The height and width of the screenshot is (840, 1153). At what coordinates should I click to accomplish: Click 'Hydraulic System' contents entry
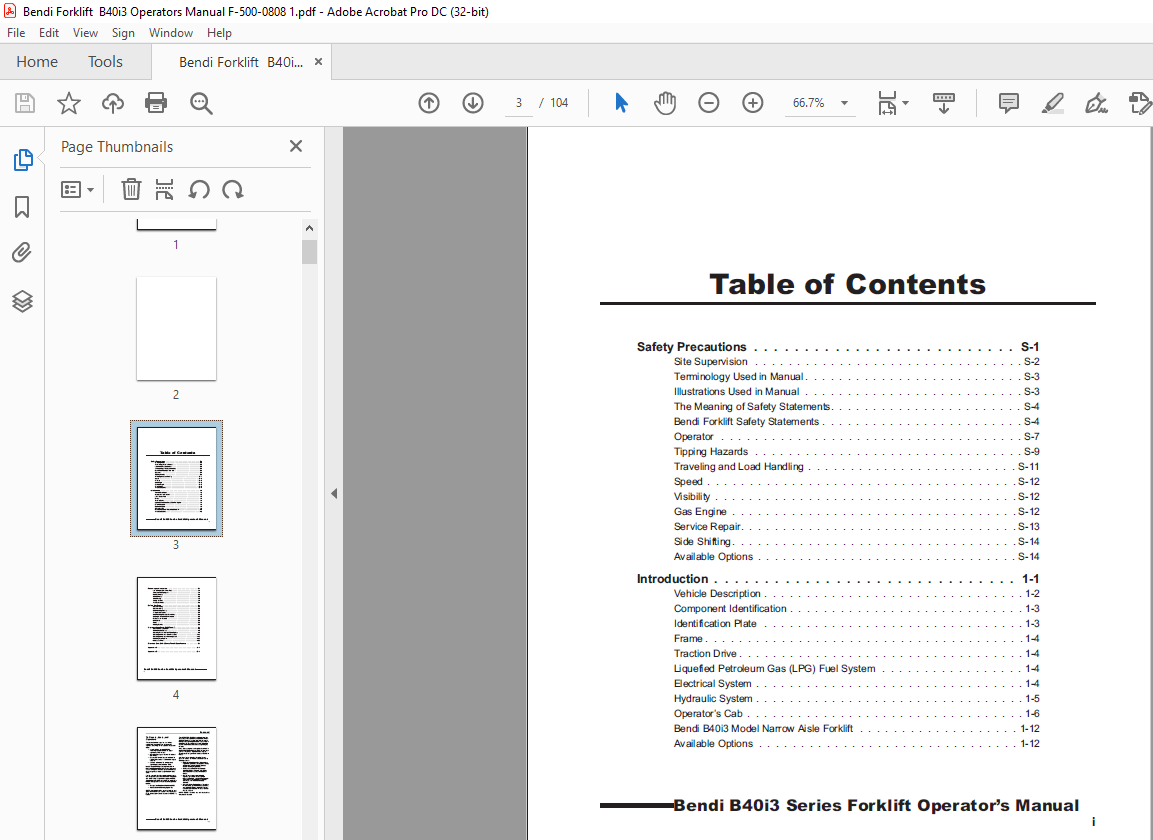(x=713, y=699)
